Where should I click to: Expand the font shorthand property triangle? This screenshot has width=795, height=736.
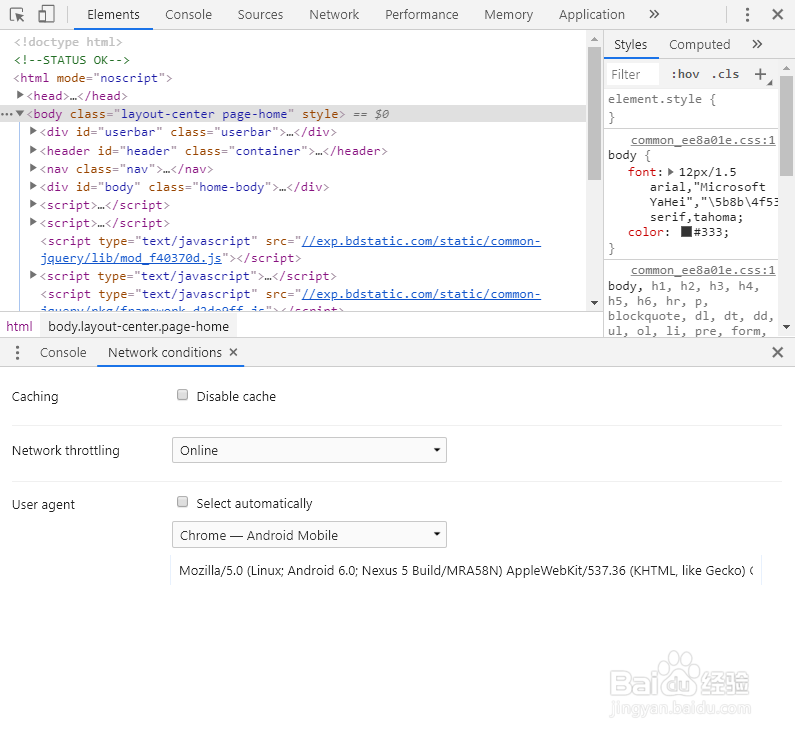pyautogui.click(x=670, y=172)
